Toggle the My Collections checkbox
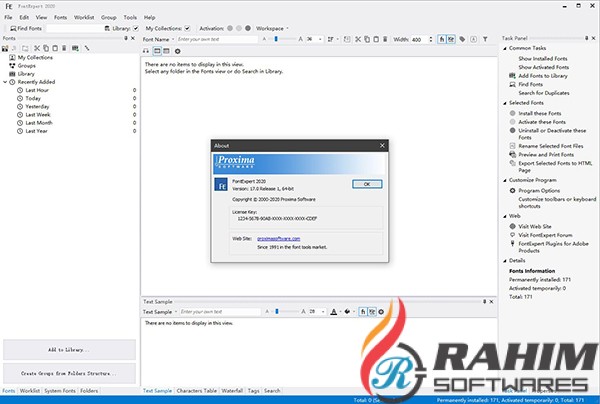600x404 pixels. pos(187,28)
